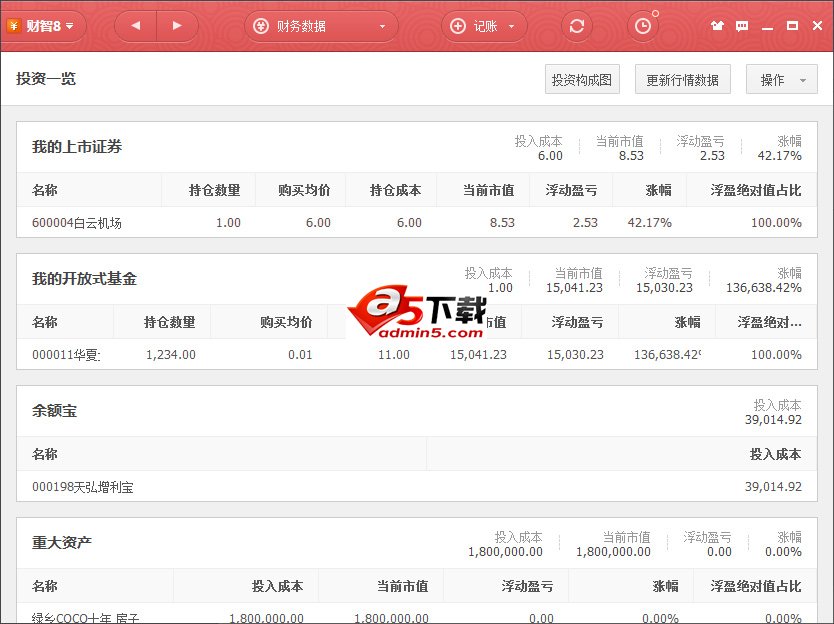Click the 39,014.92 cell in 天弘增利宝 row
The width and height of the screenshot is (834, 624).
click(x=773, y=486)
